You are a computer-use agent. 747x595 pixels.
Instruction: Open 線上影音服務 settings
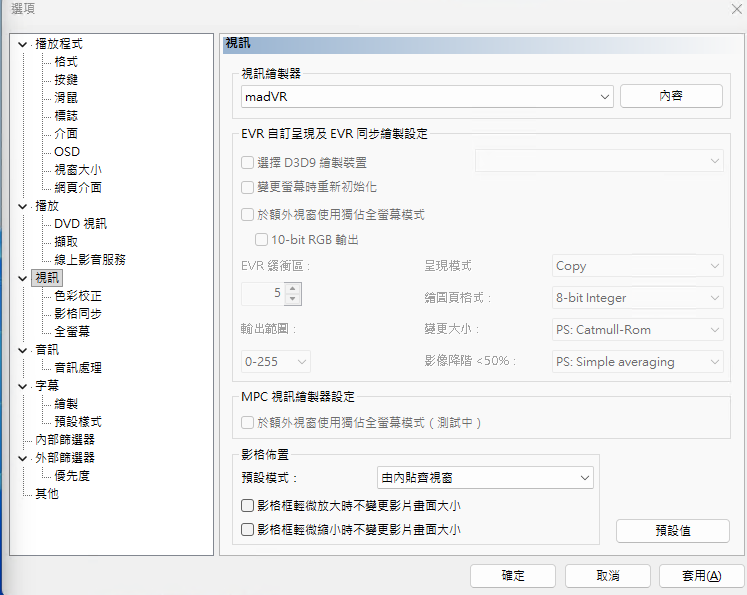[x=90, y=259]
